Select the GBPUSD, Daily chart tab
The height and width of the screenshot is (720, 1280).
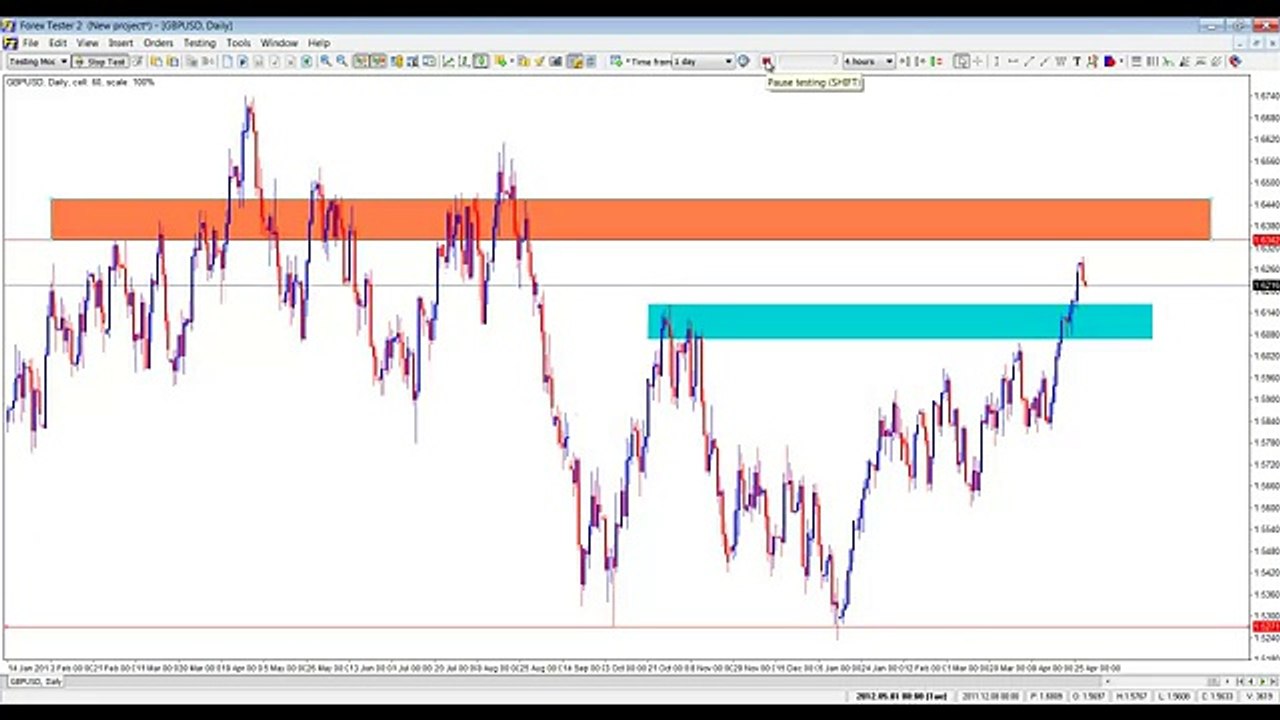tap(36, 681)
